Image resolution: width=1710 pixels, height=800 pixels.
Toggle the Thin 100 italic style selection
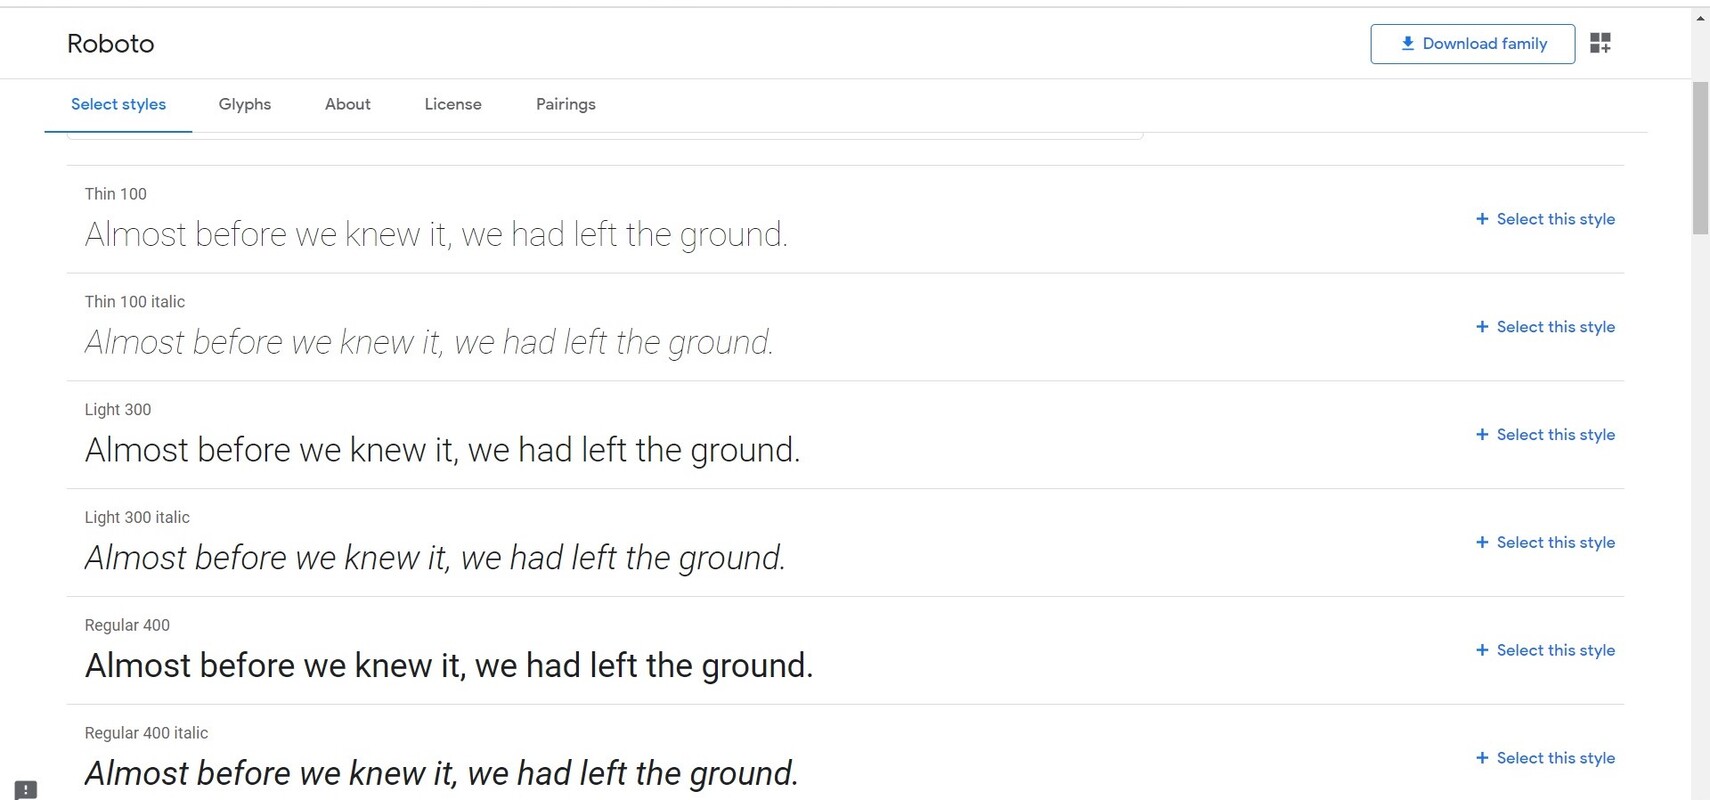pyautogui.click(x=1545, y=326)
